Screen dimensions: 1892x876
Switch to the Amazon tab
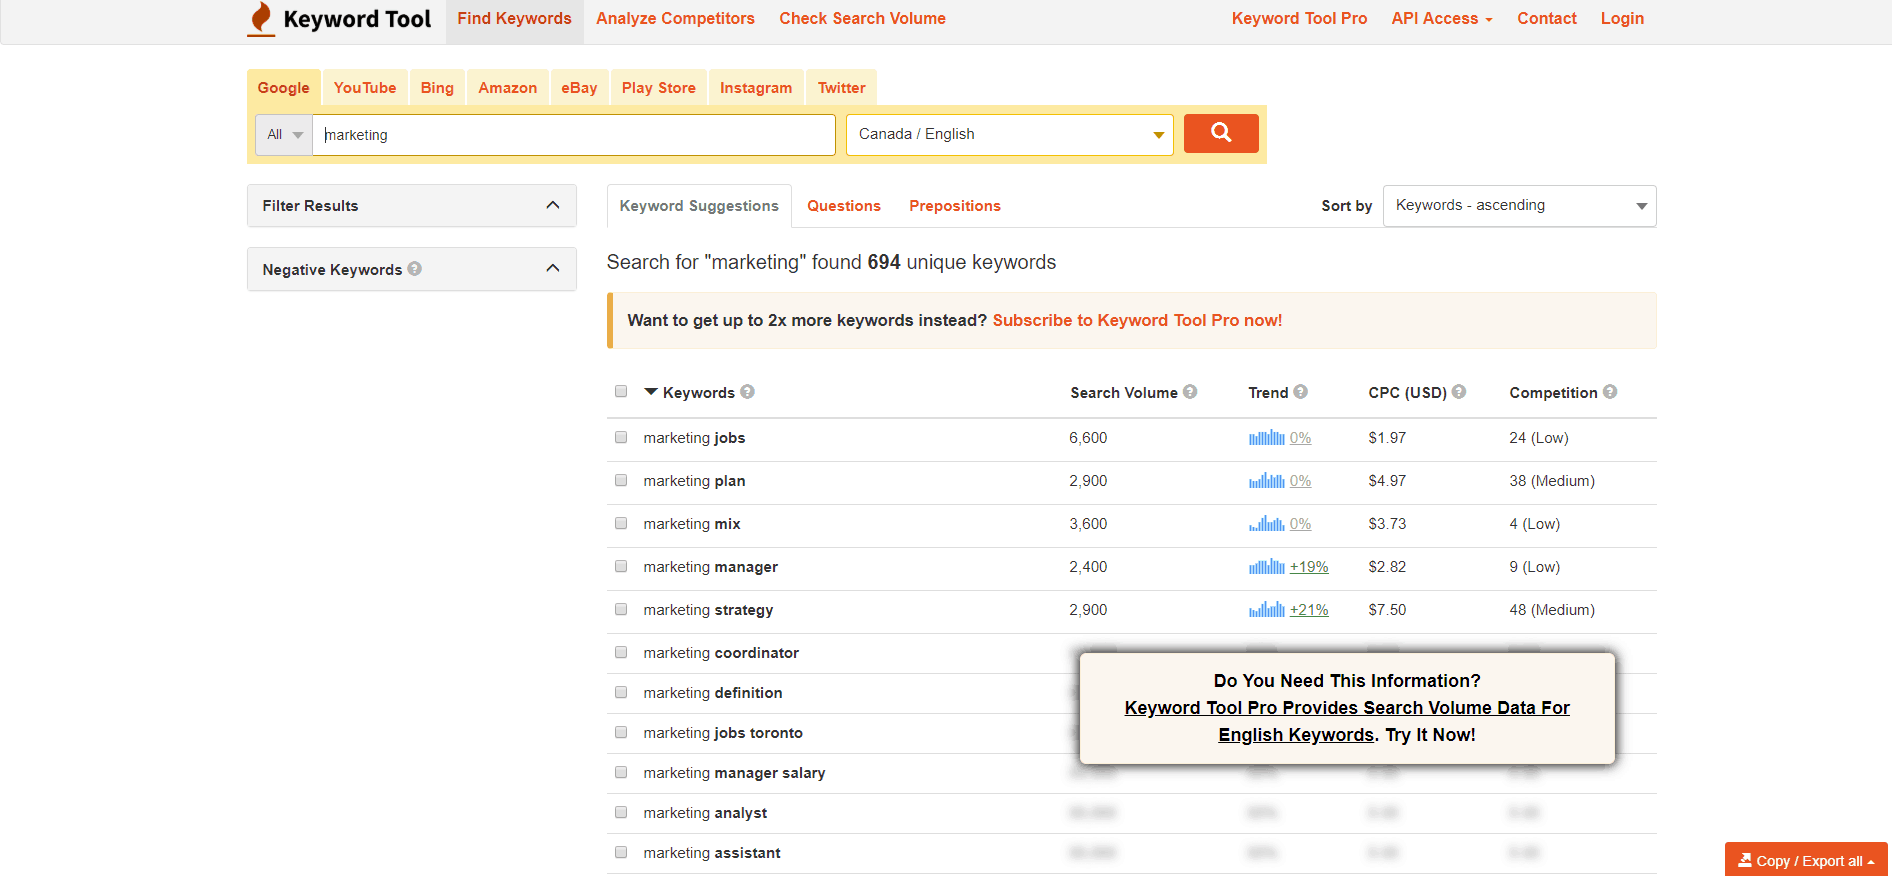click(x=508, y=88)
